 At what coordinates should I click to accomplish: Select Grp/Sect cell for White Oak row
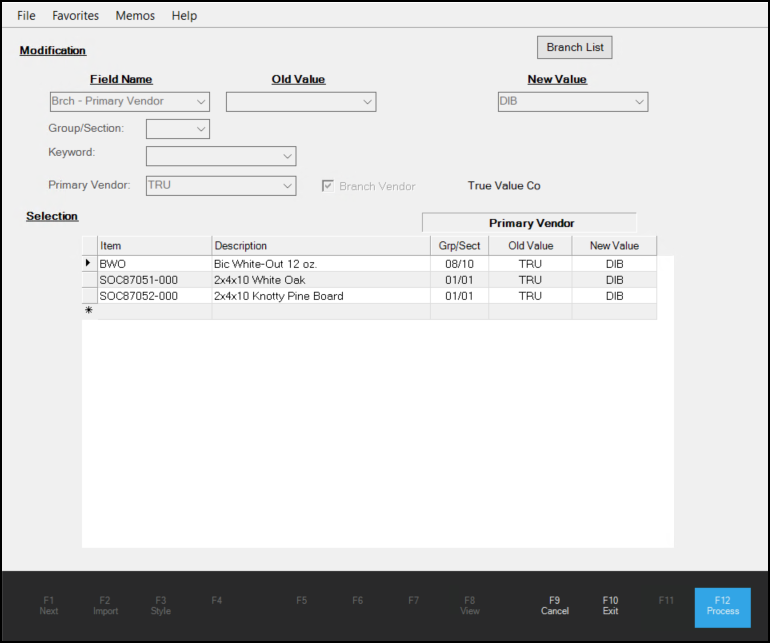pyautogui.click(x=459, y=280)
